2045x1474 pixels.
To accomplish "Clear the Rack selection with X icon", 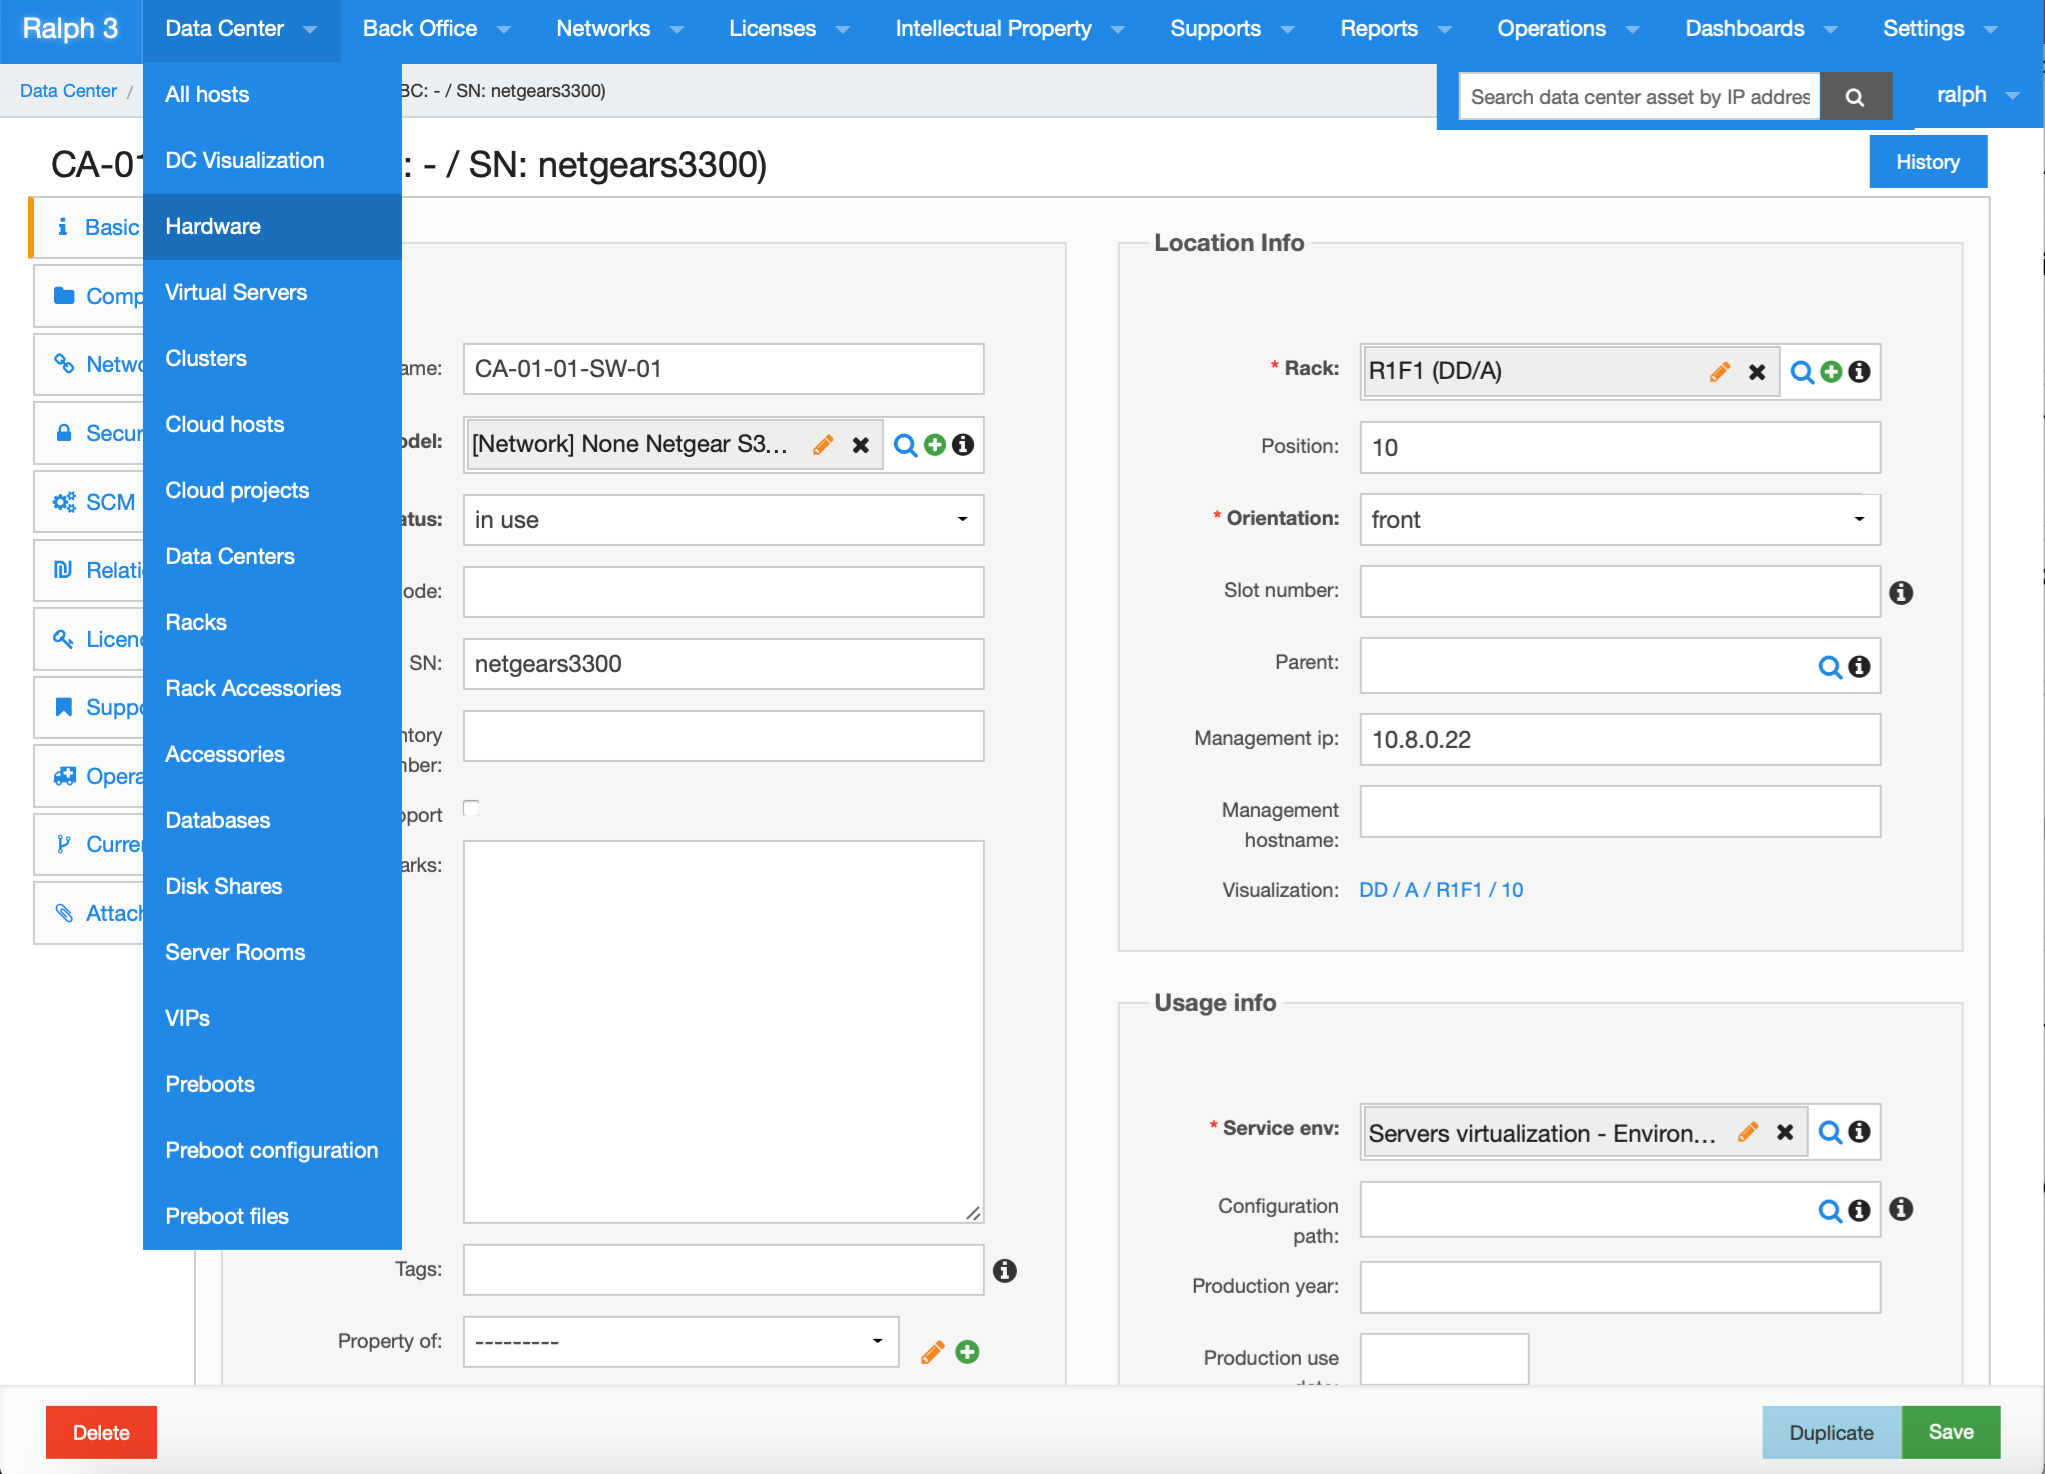I will point(1756,372).
